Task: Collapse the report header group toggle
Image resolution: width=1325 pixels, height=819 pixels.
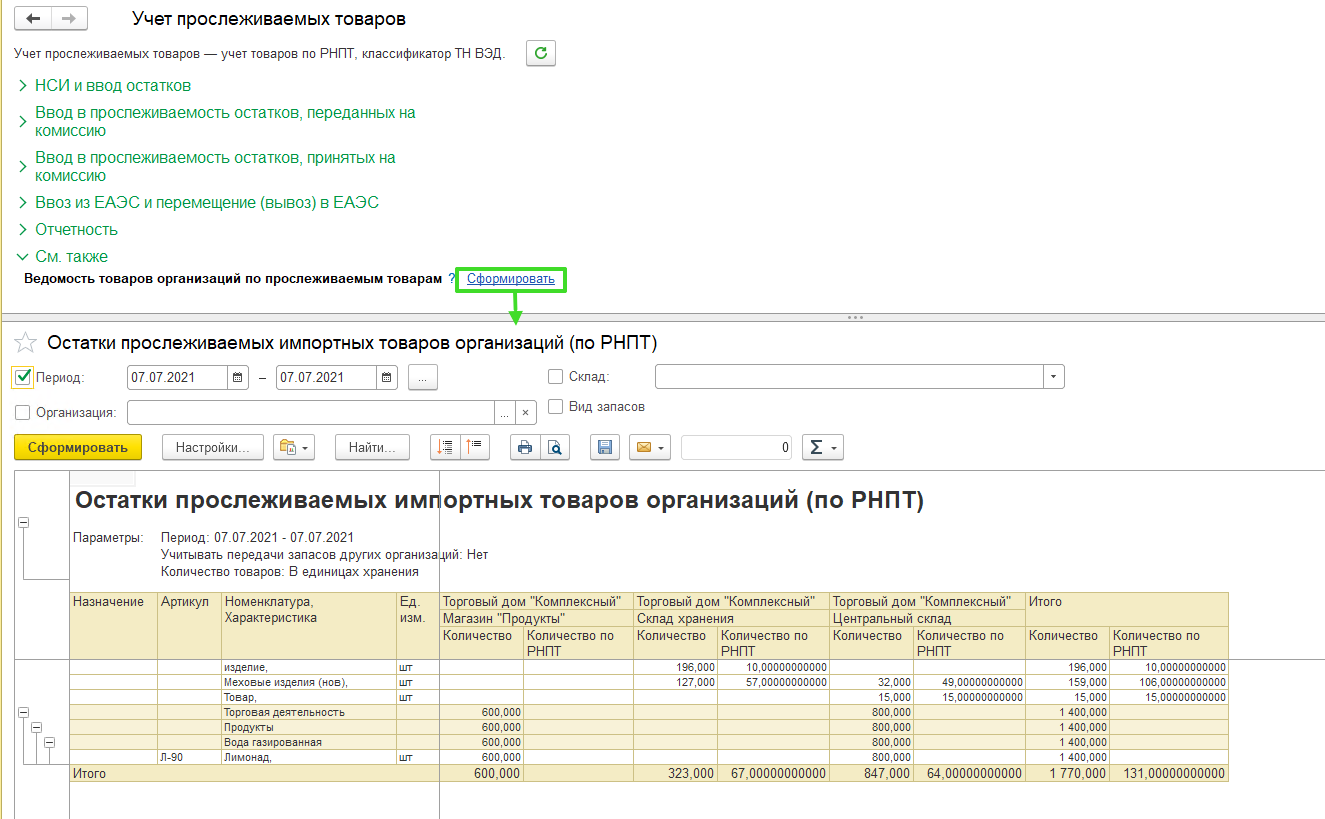Action: 24,522
